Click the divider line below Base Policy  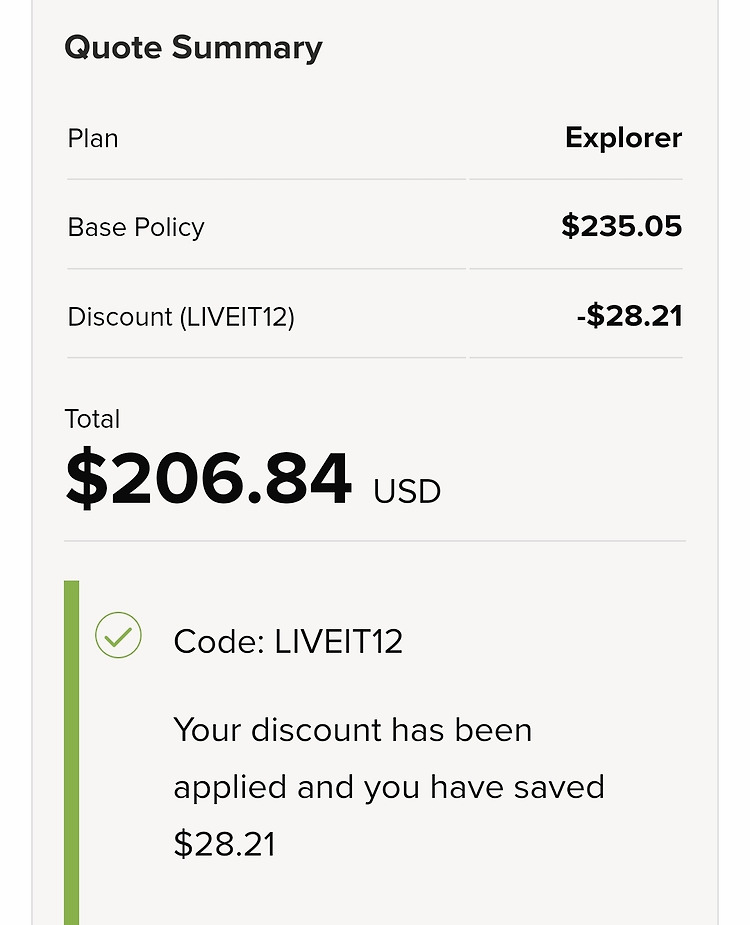375,269
